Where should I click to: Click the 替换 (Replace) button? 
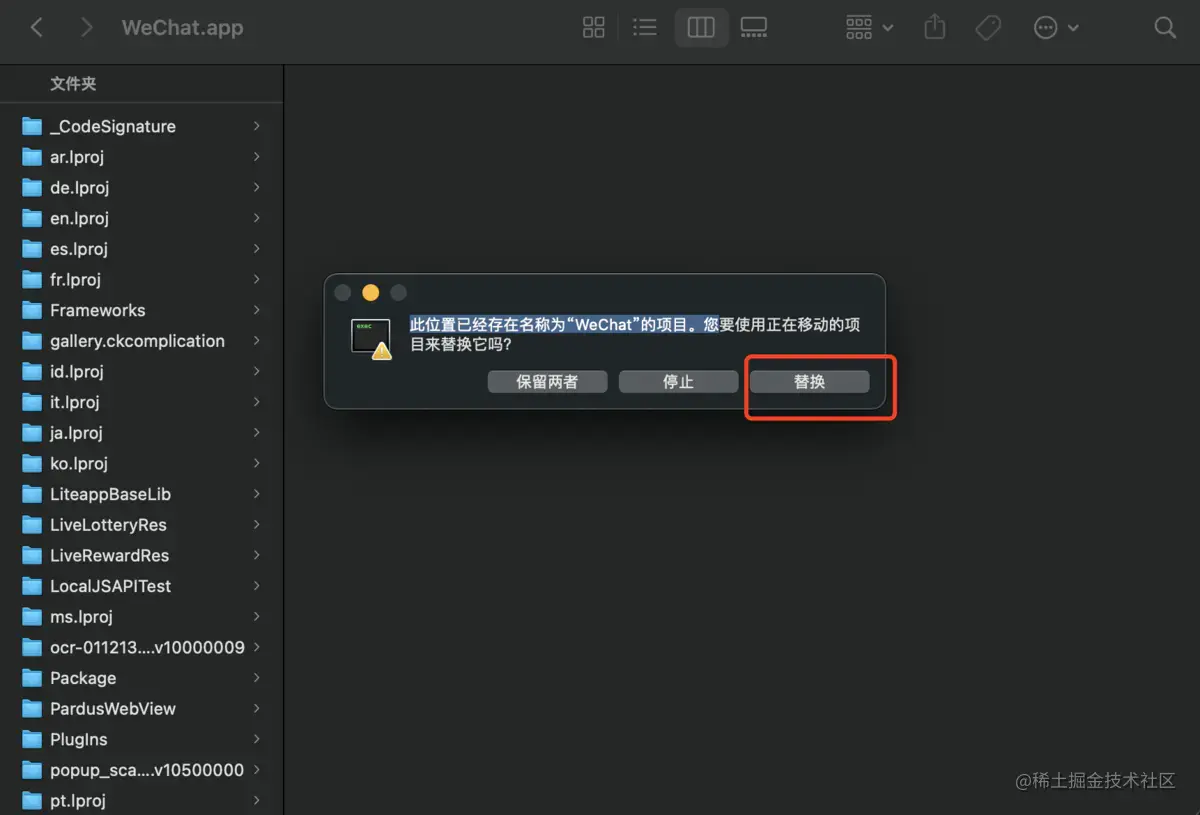coord(809,382)
